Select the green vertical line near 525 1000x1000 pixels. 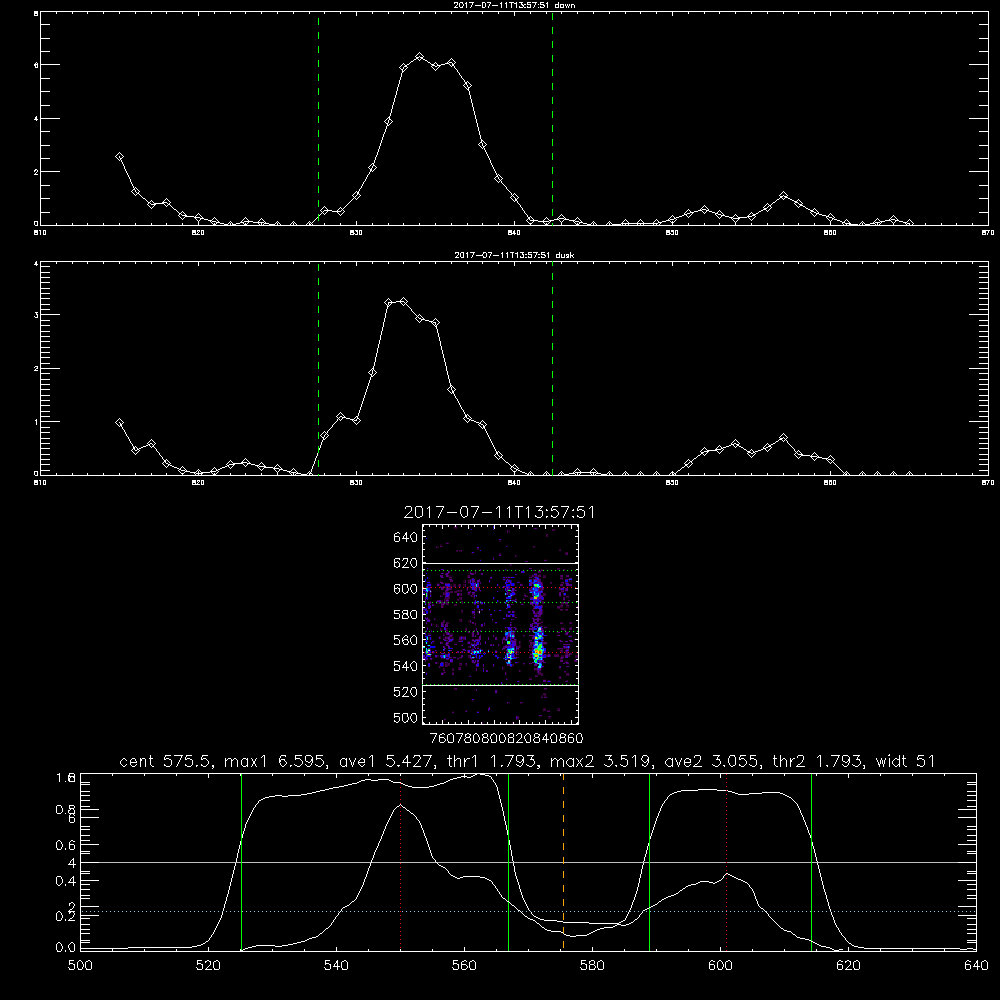click(241, 862)
